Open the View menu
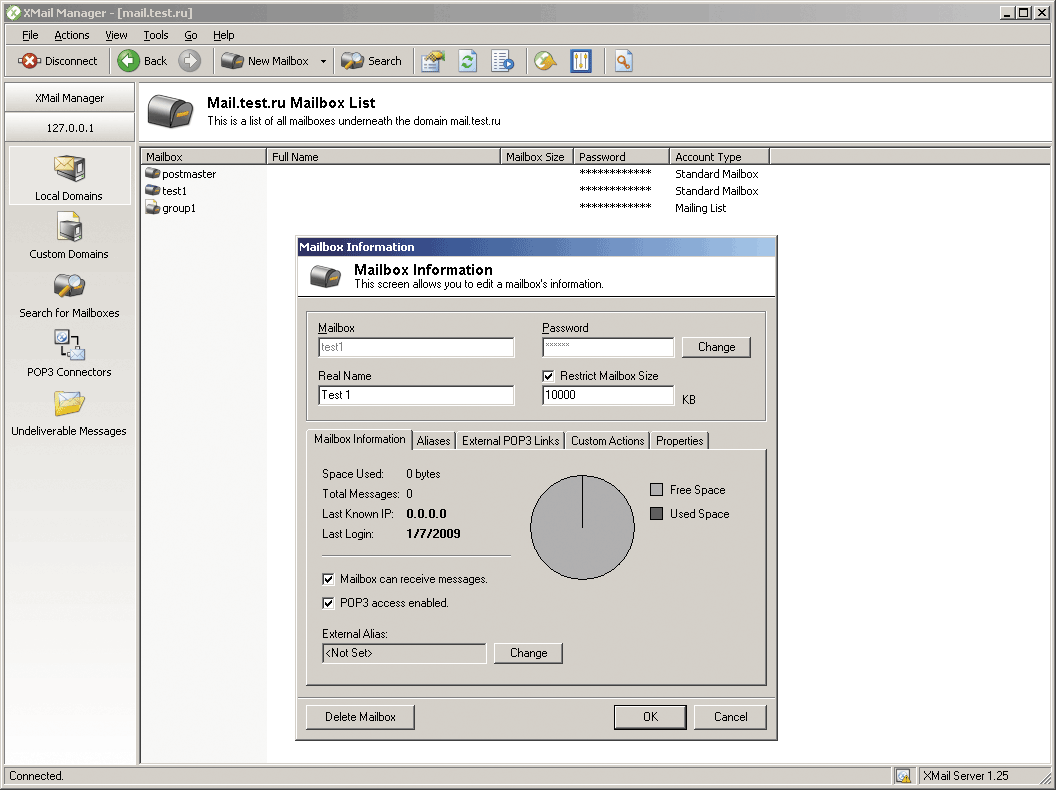Screen dimensions: 1056x790 tap(116, 35)
